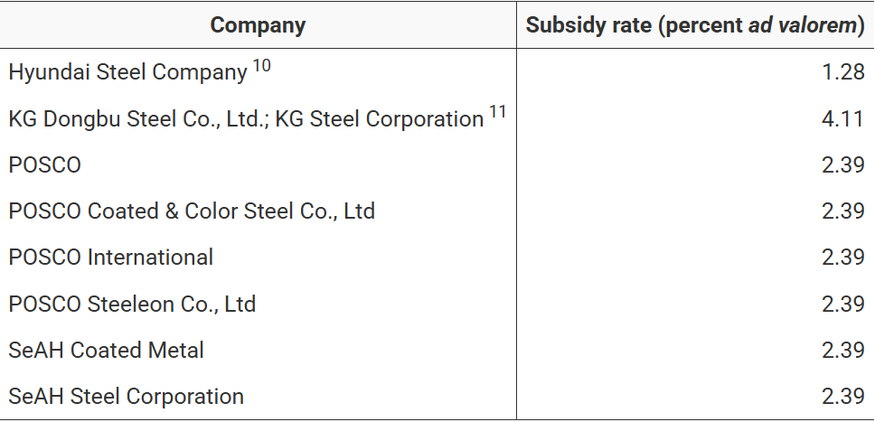Click the POSCO company name cell
875x422 pixels.
pyautogui.click(x=45, y=165)
